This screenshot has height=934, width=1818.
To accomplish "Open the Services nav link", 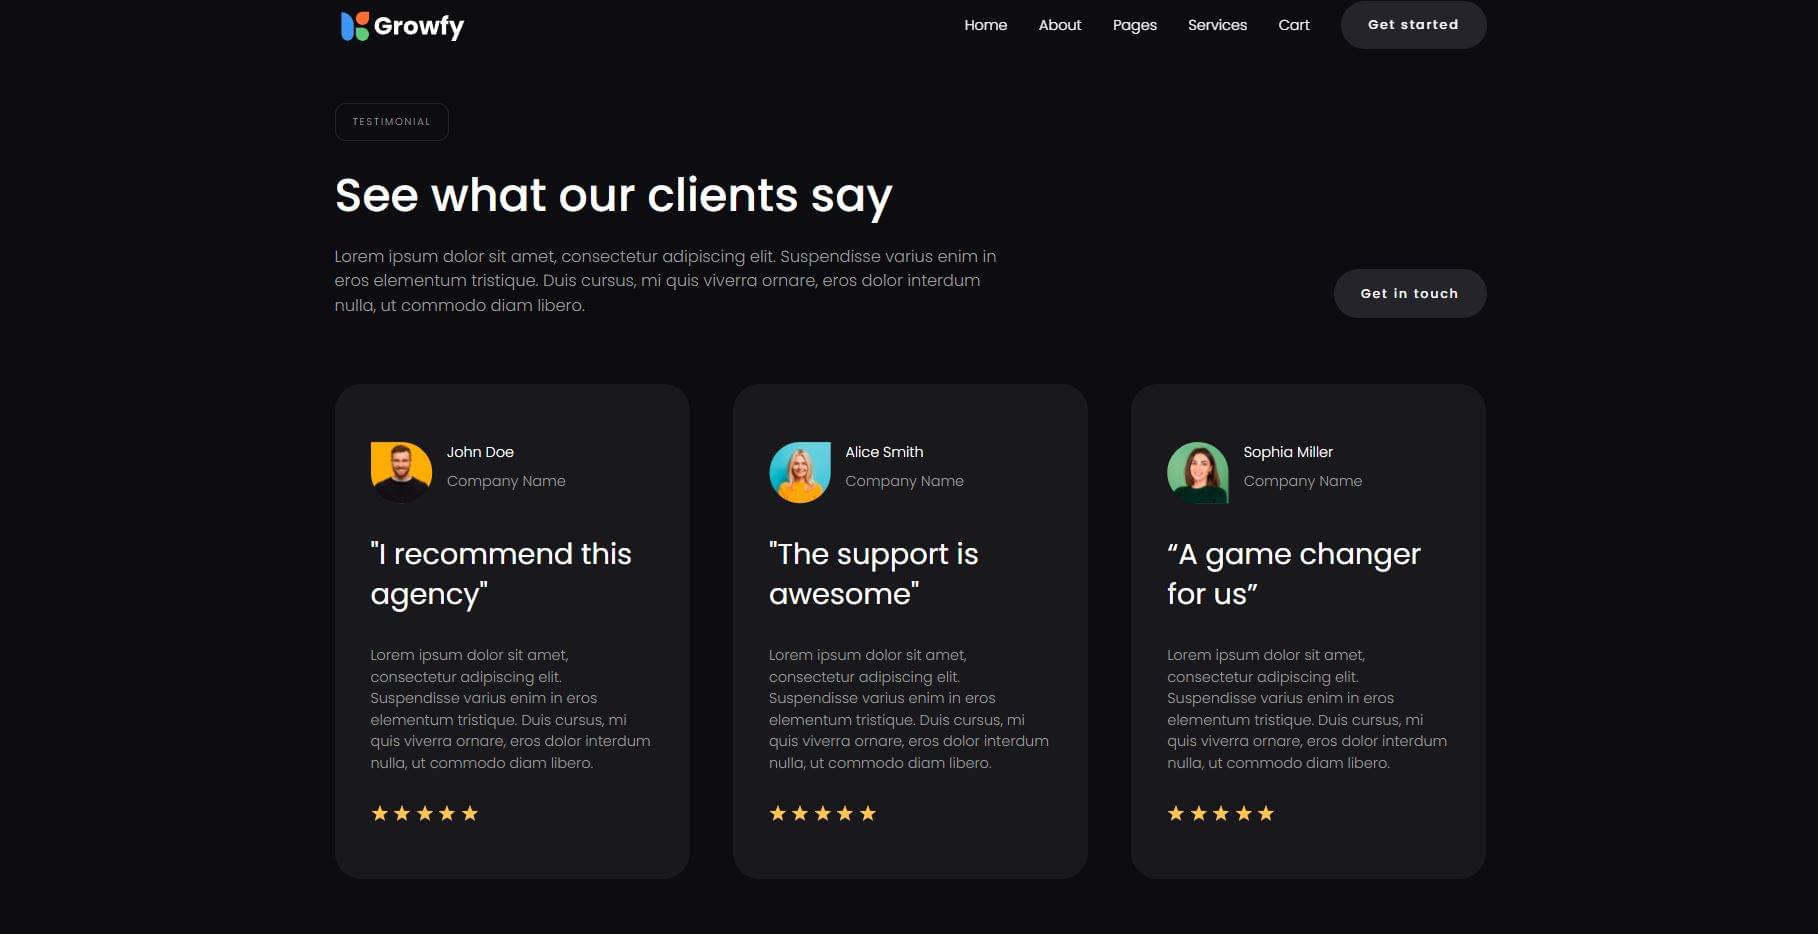I will pos(1217,25).
